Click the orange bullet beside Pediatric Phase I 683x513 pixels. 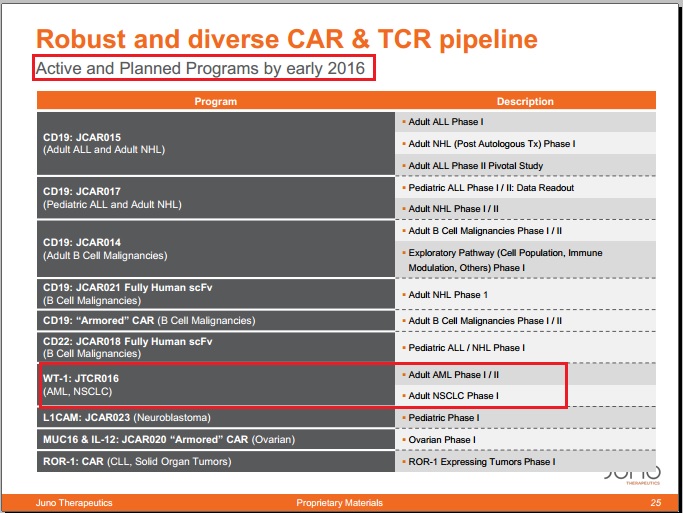coord(403,417)
